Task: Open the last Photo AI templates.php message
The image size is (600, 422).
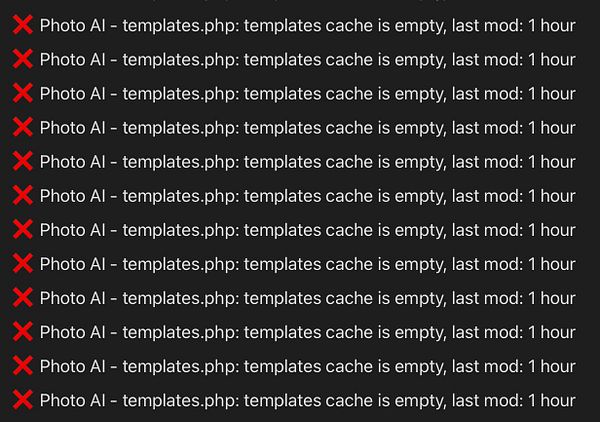Action: click(x=308, y=401)
